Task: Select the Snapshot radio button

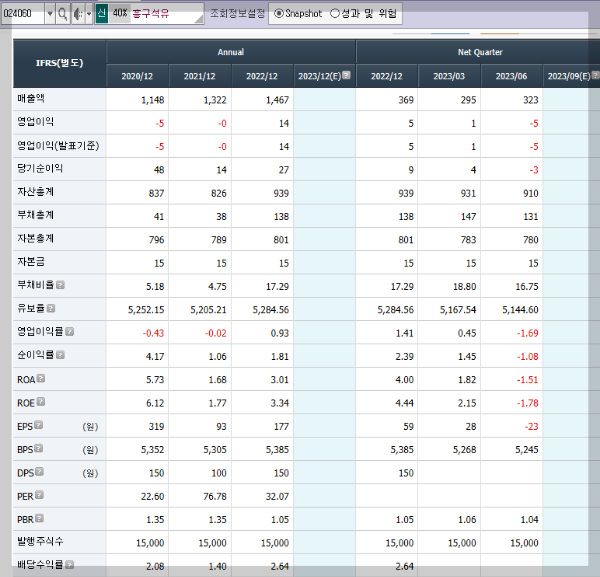Action: [x=279, y=13]
